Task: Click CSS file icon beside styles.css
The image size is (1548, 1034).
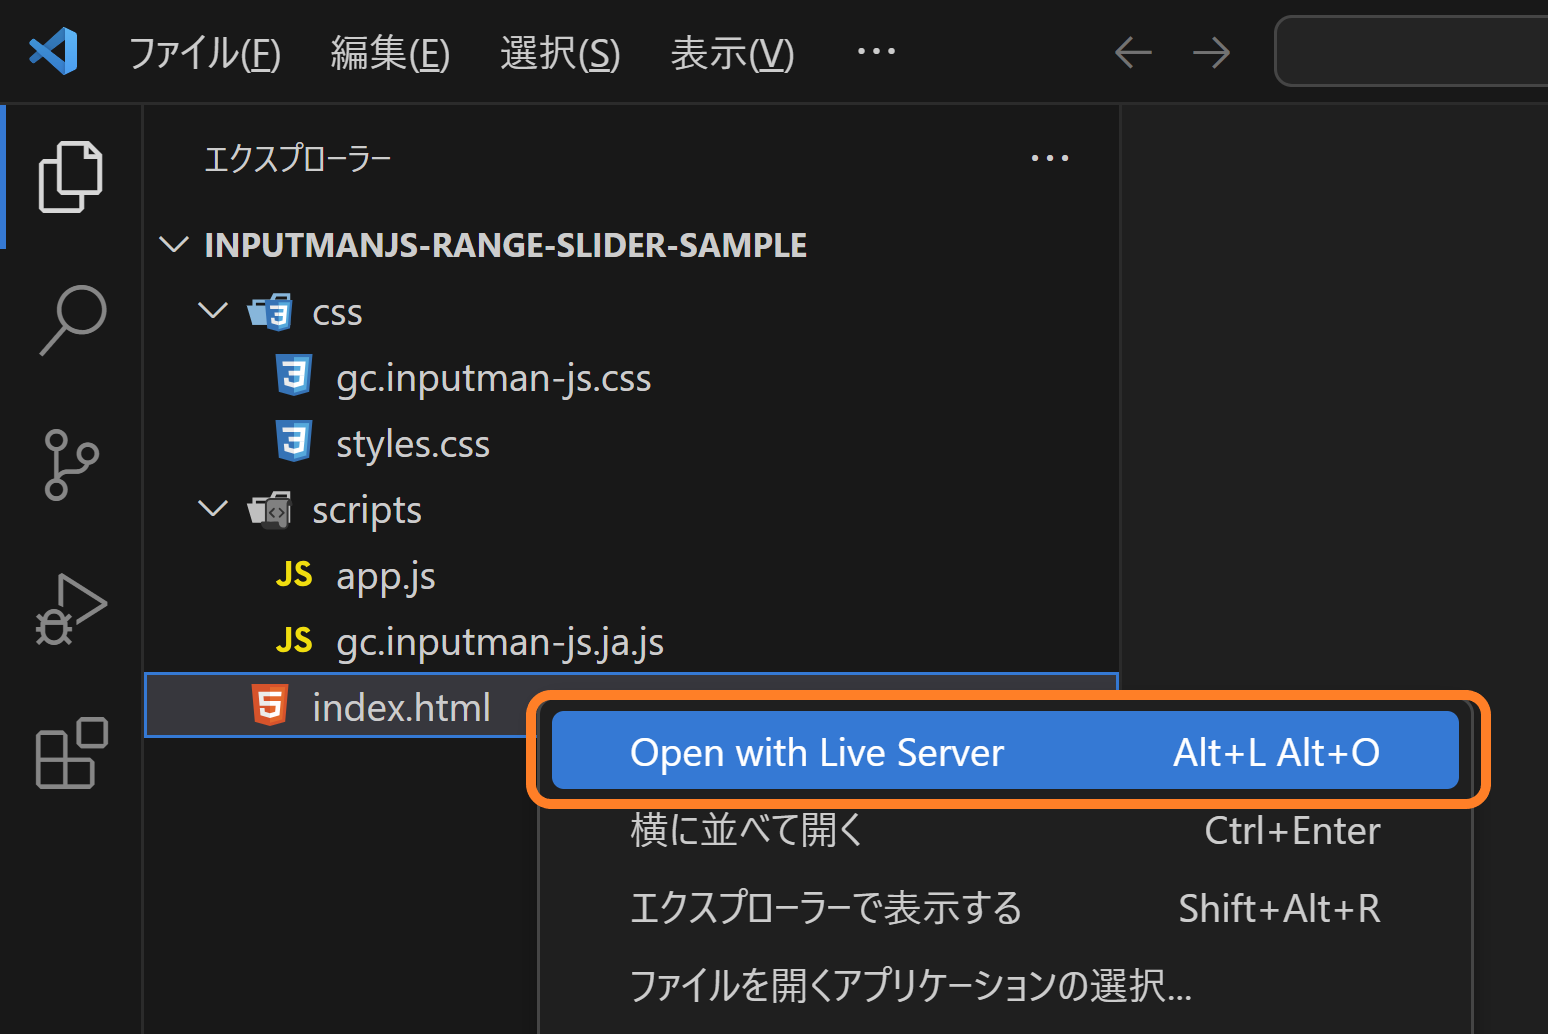Action: pyautogui.click(x=294, y=442)
